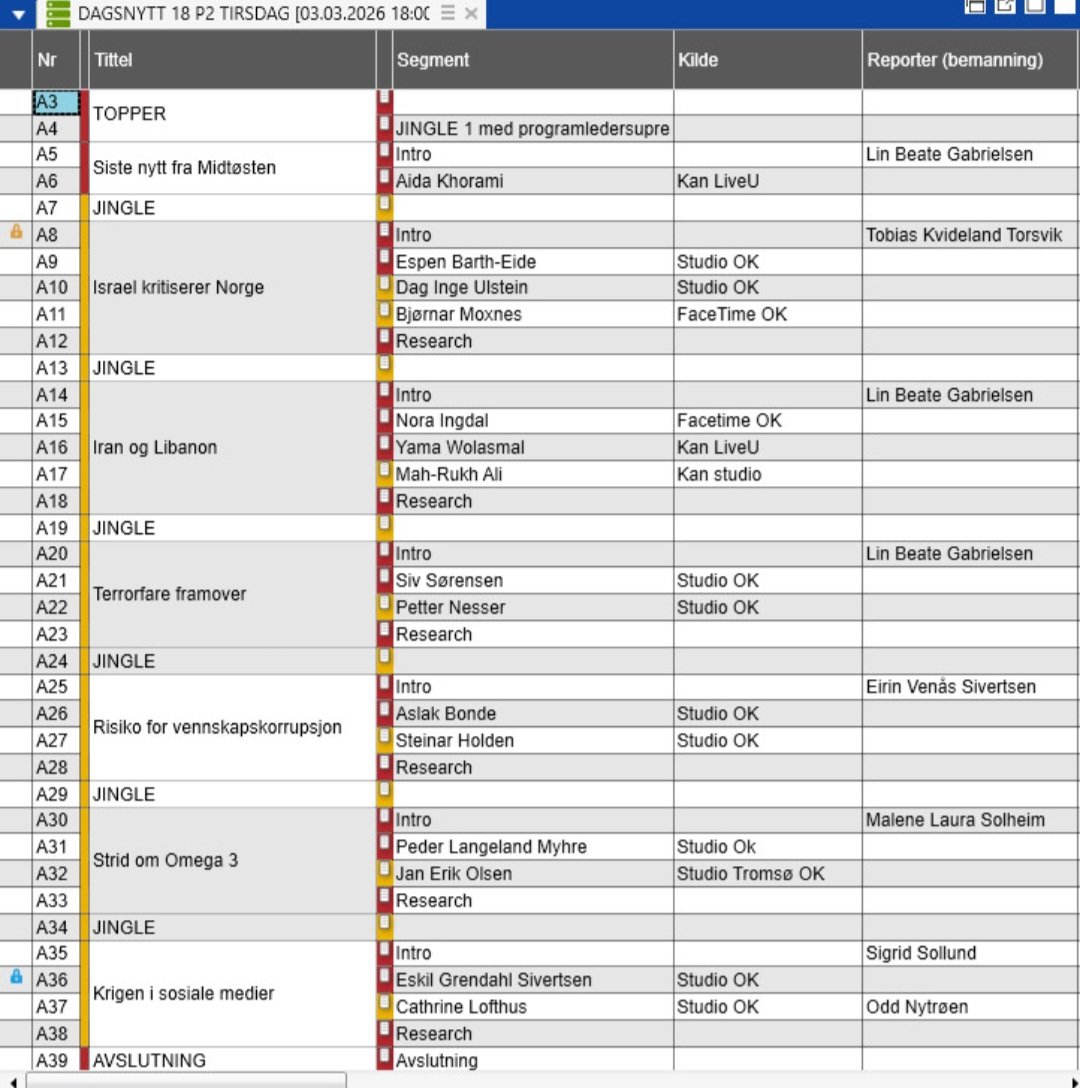This screenshot has width=1080, height=1088.
Task: Click the red script icon on row A4
Action: [x=384, y=126]
